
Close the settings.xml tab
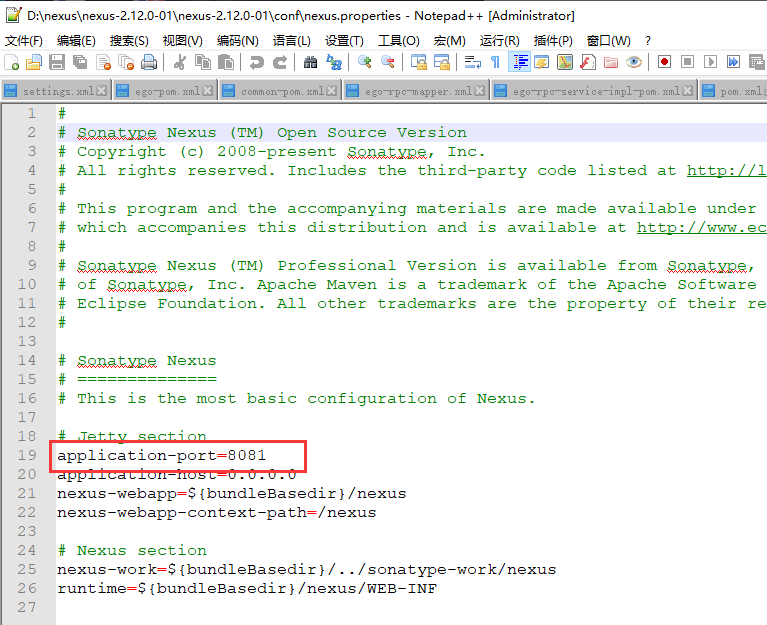pyautogui.click(x=102, y=90)
